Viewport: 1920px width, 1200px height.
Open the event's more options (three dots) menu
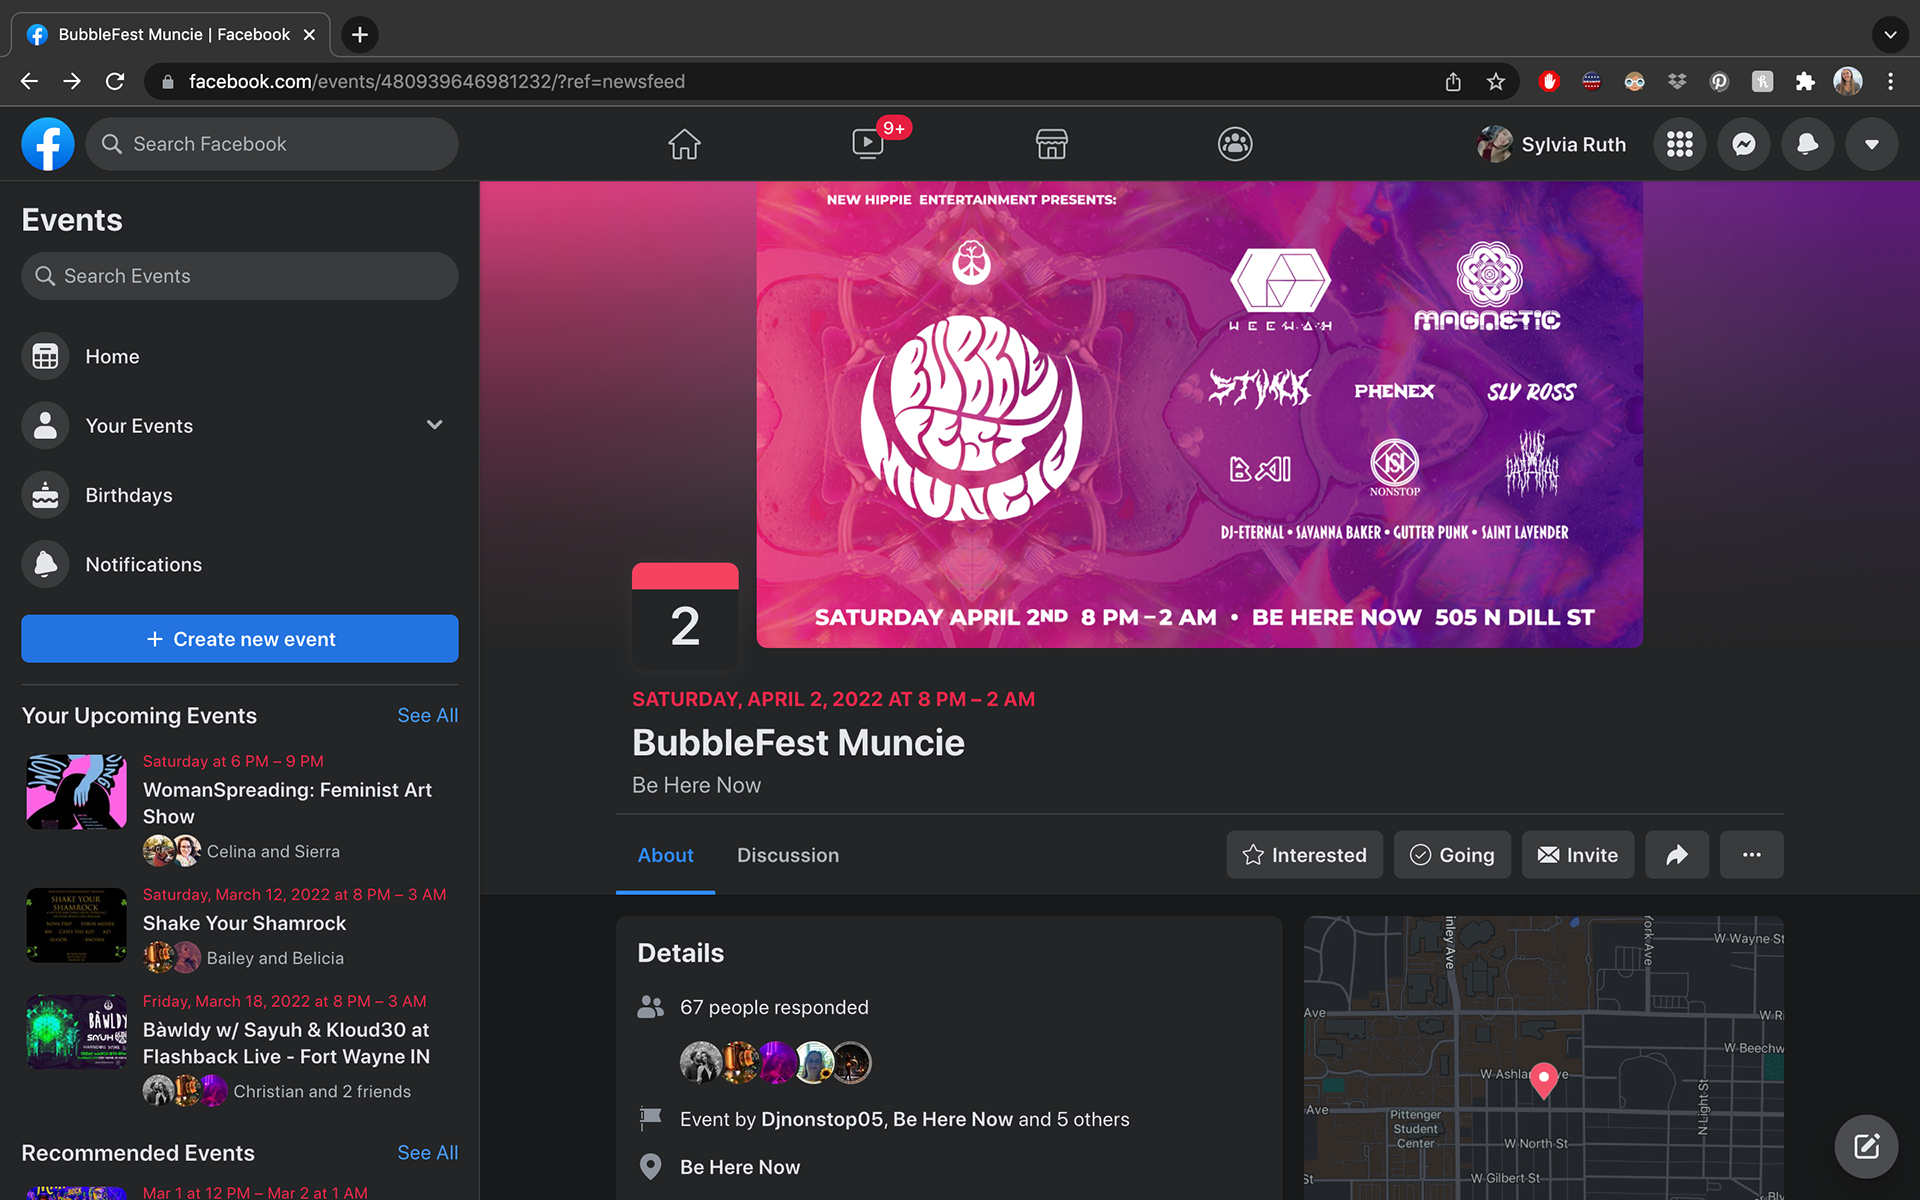tap(1752, 855)
